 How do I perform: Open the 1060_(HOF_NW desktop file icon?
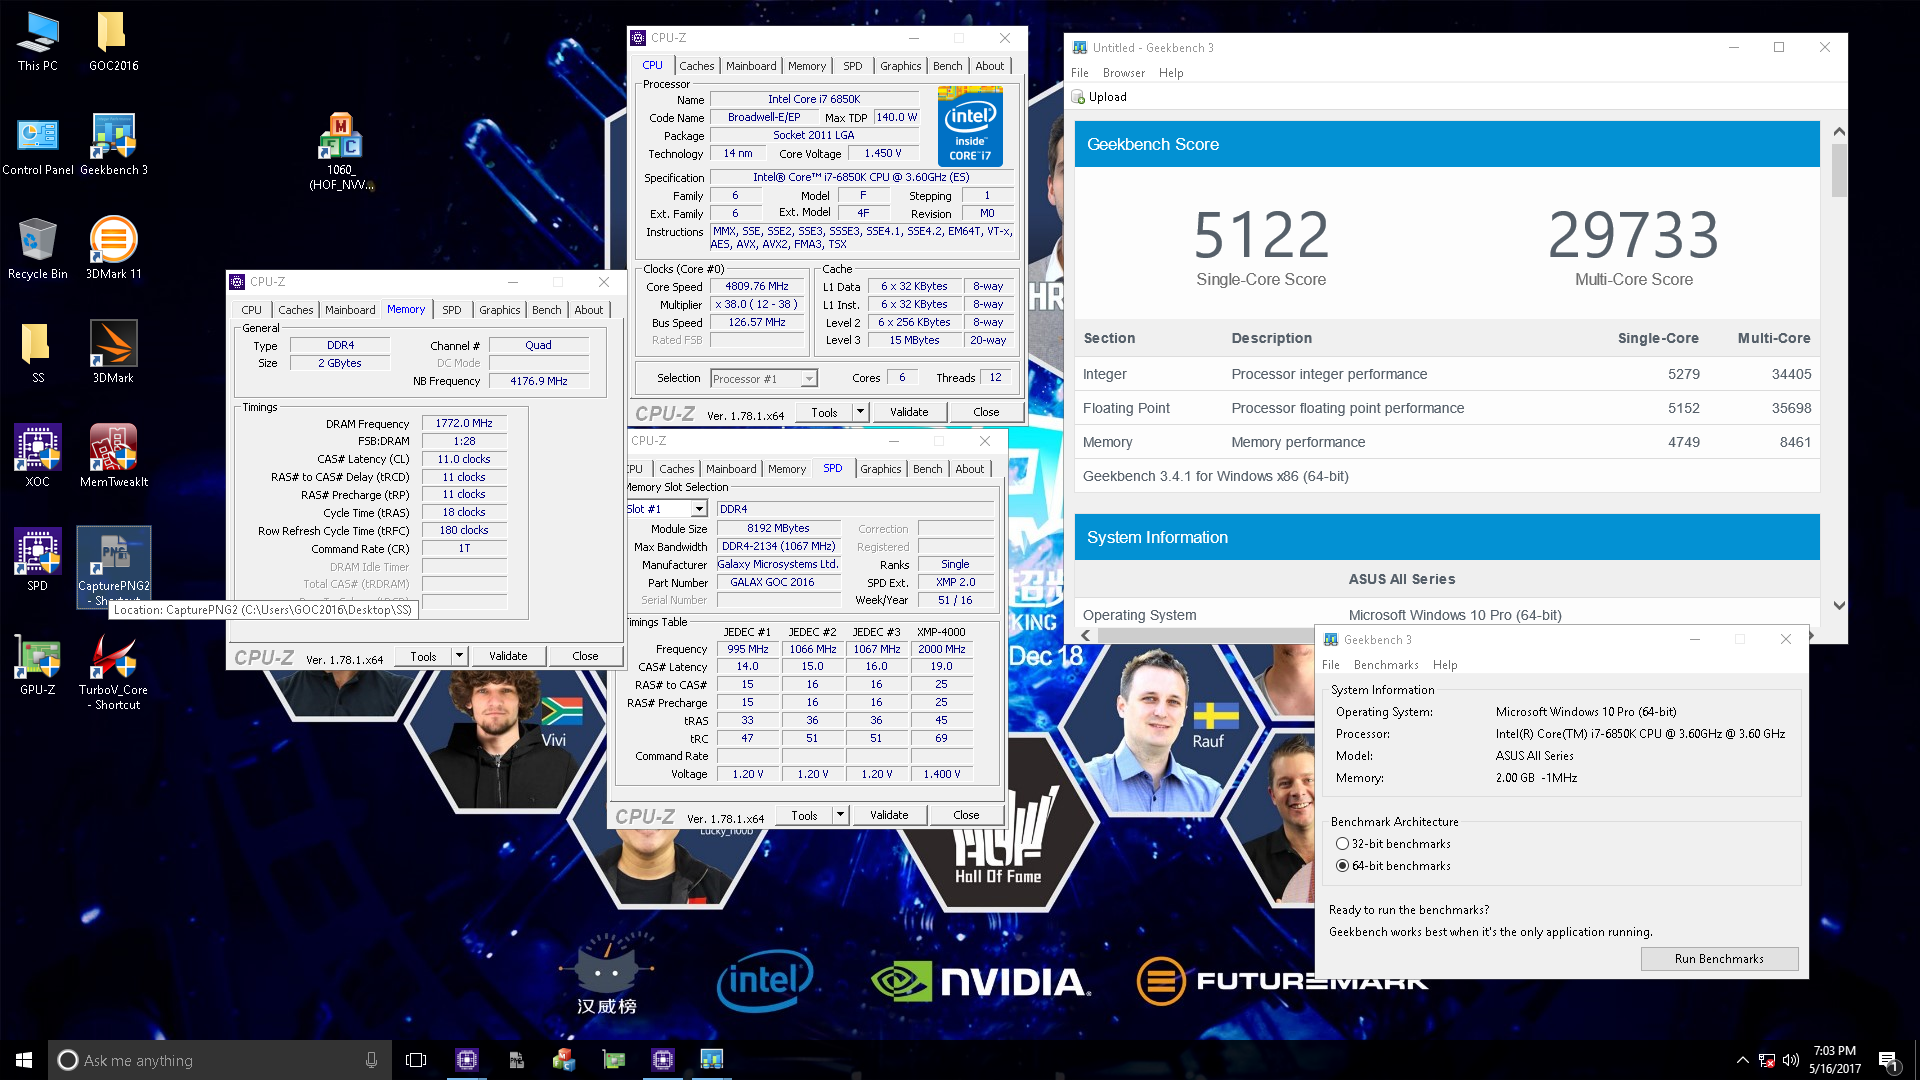coord(341,151)
